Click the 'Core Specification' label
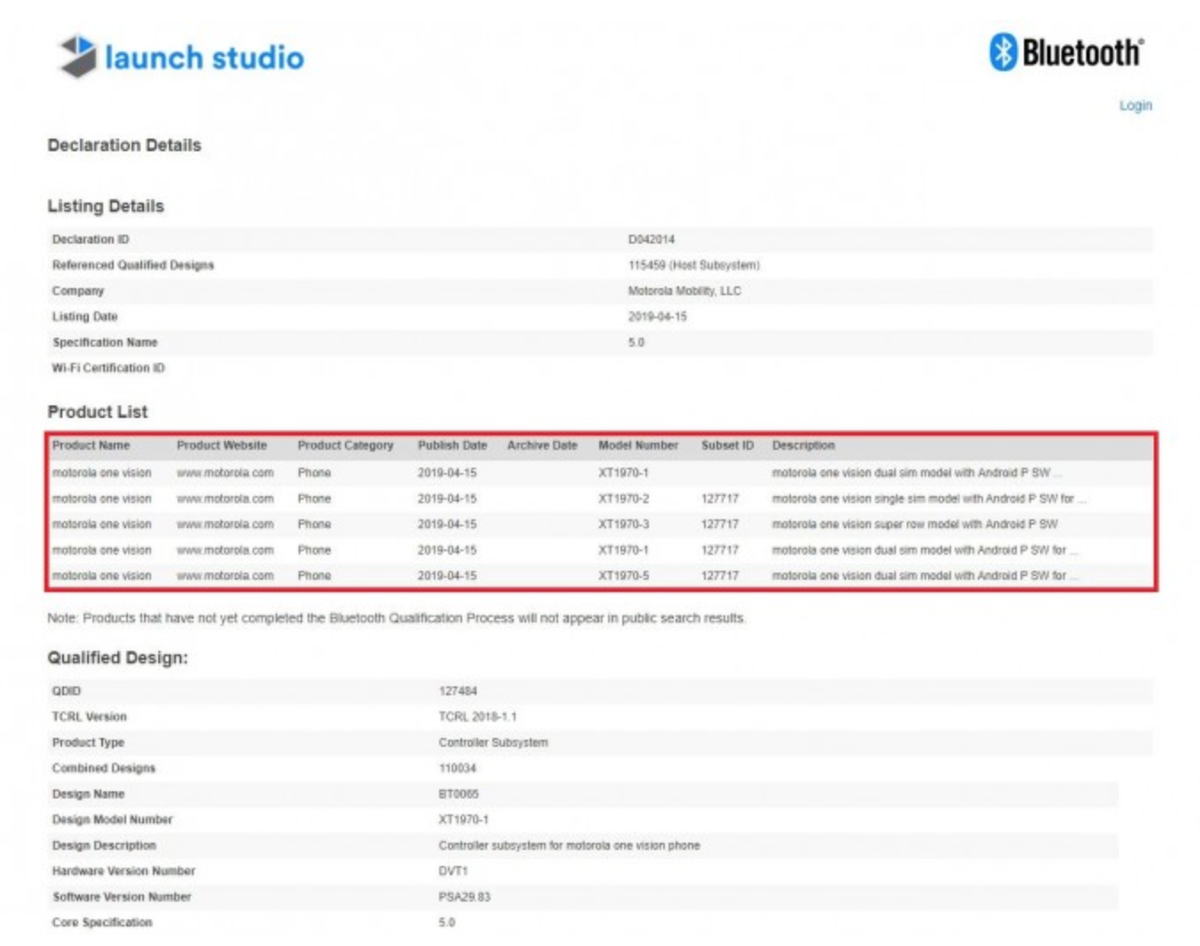The image size is (1200, 946). pos(102,923)
